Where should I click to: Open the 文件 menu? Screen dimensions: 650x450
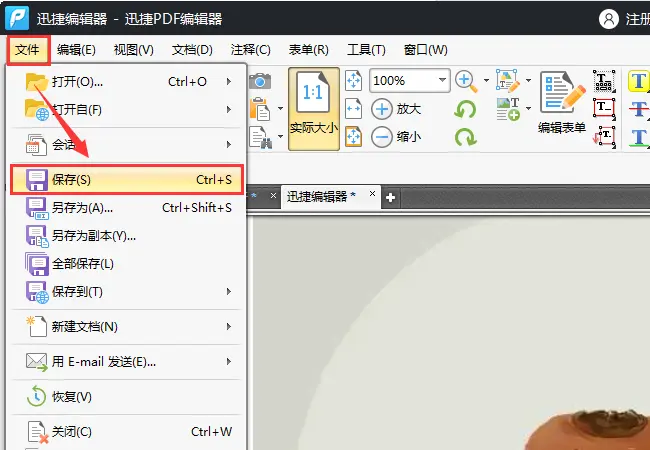(x=28, y=50)
